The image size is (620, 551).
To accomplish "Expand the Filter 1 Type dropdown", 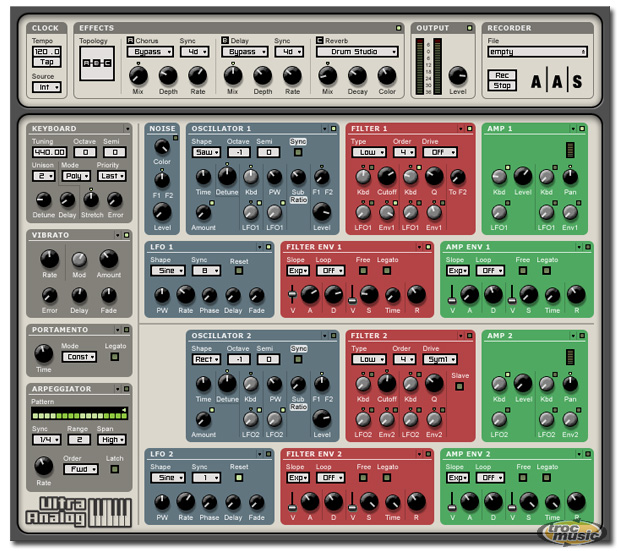I will click(366, 153).
